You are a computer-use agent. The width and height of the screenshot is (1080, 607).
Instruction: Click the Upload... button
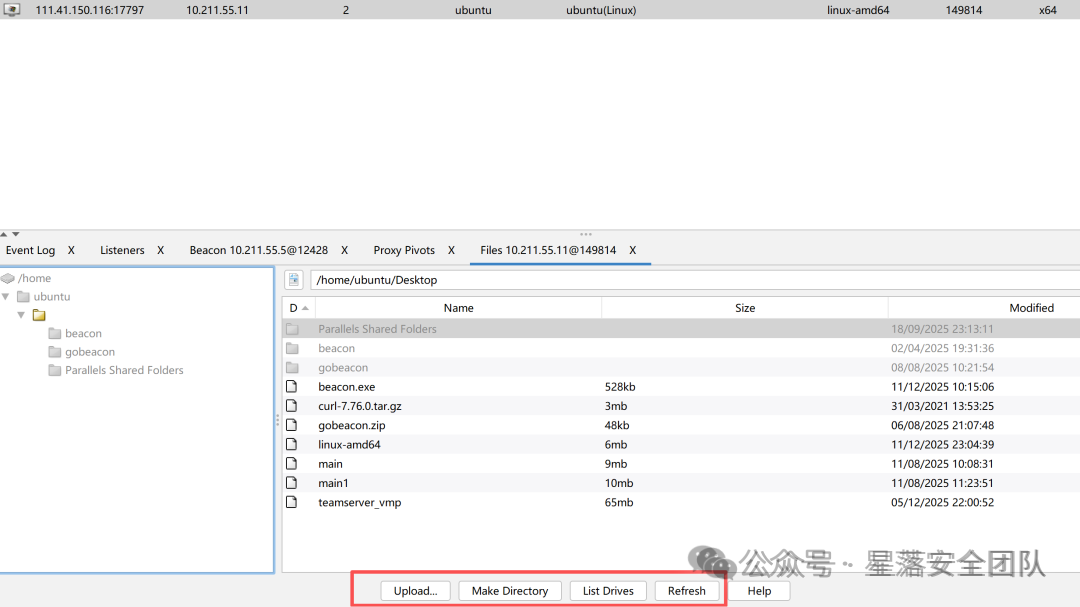click(415, 590)
